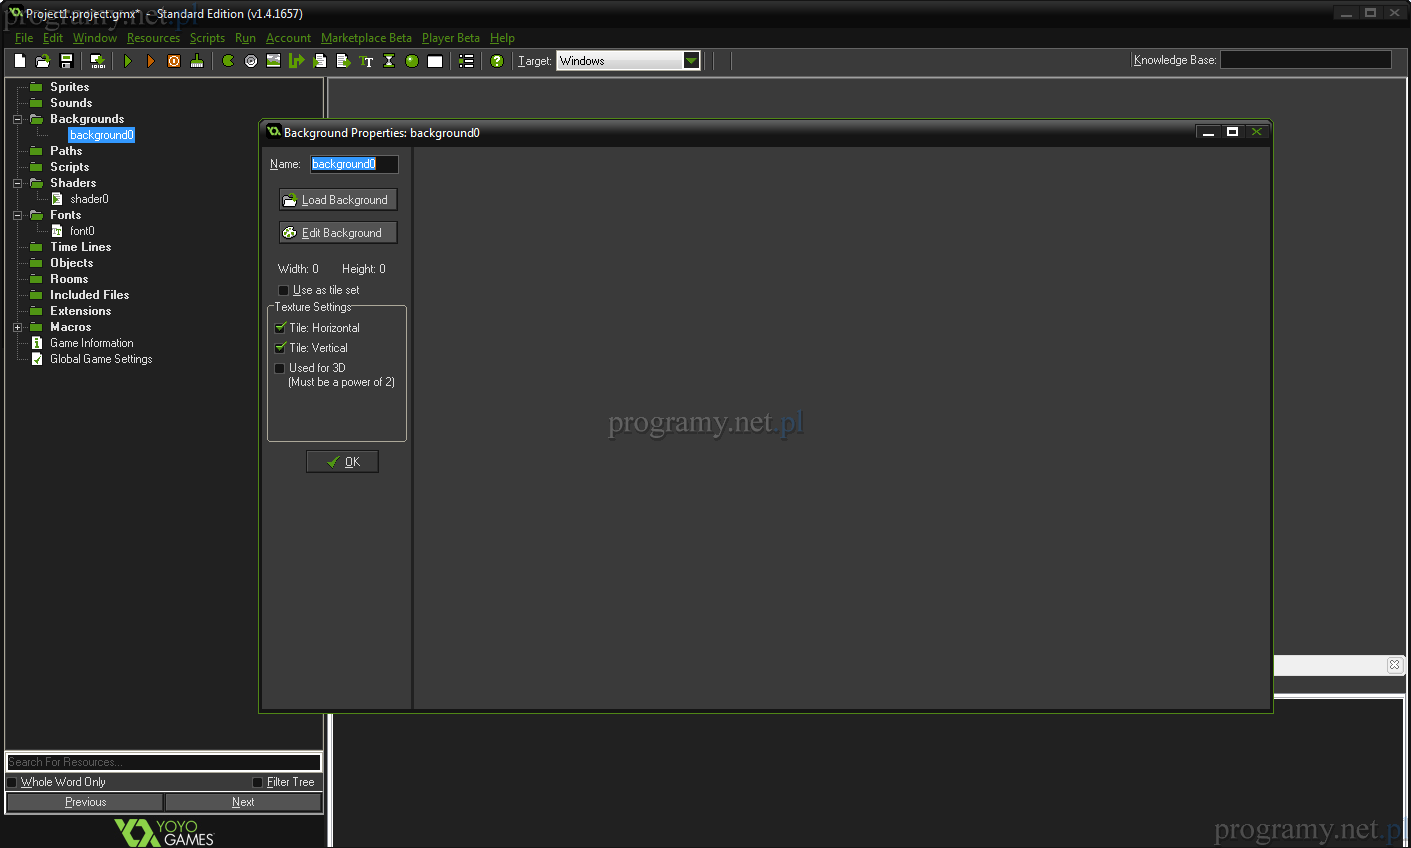The image size is (1411, 848).
Task: Click the hourglass create timeline icon
Action: (x=389, y=61)
